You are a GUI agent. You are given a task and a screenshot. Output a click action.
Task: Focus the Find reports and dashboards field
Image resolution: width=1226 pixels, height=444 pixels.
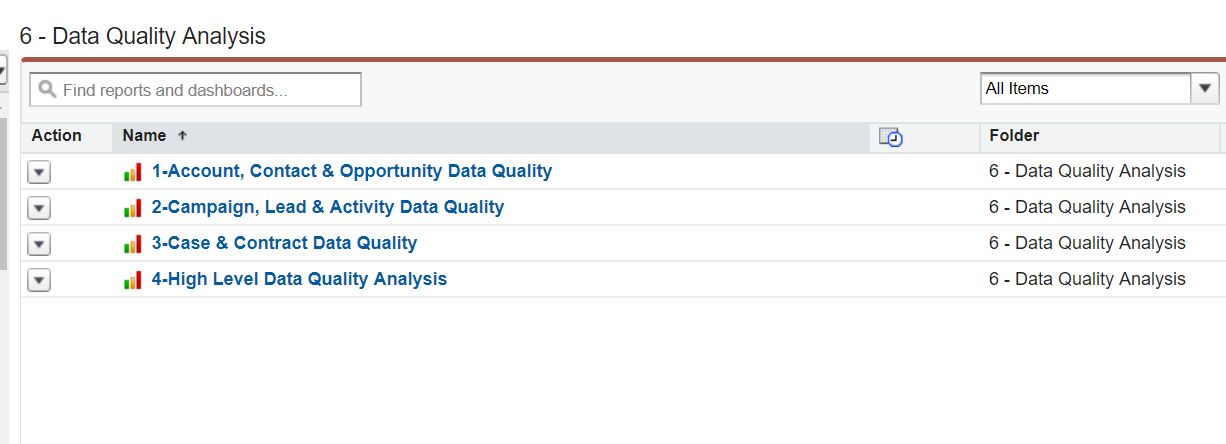click(205, 90)
